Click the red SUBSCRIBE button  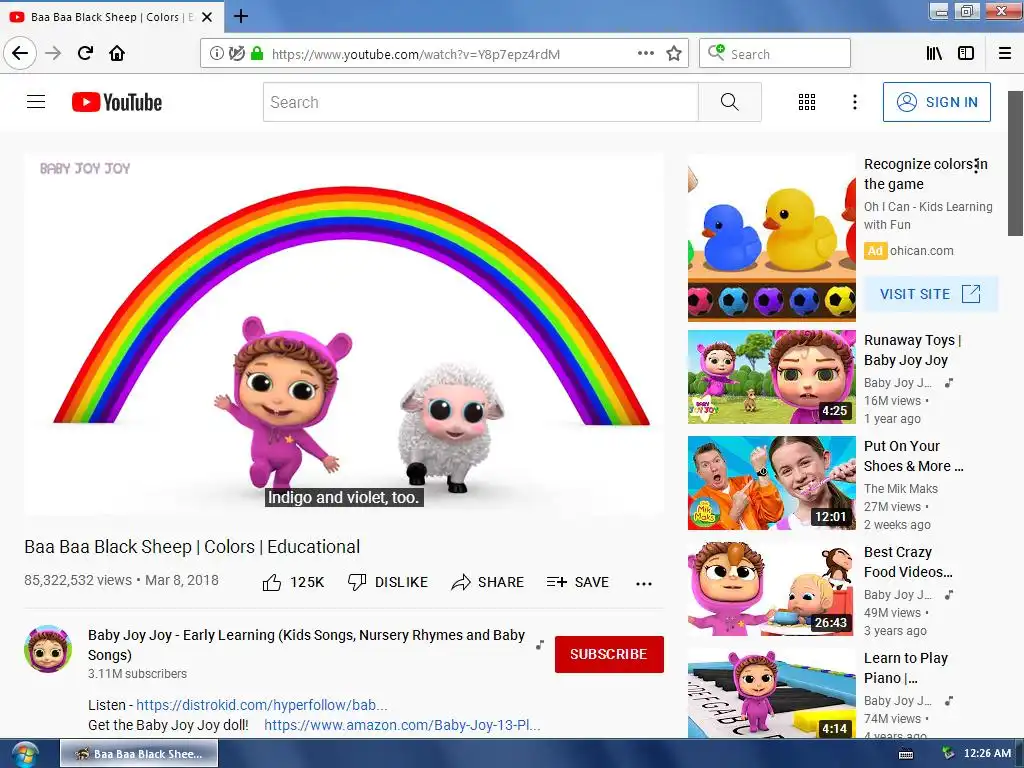click(609, 654)
